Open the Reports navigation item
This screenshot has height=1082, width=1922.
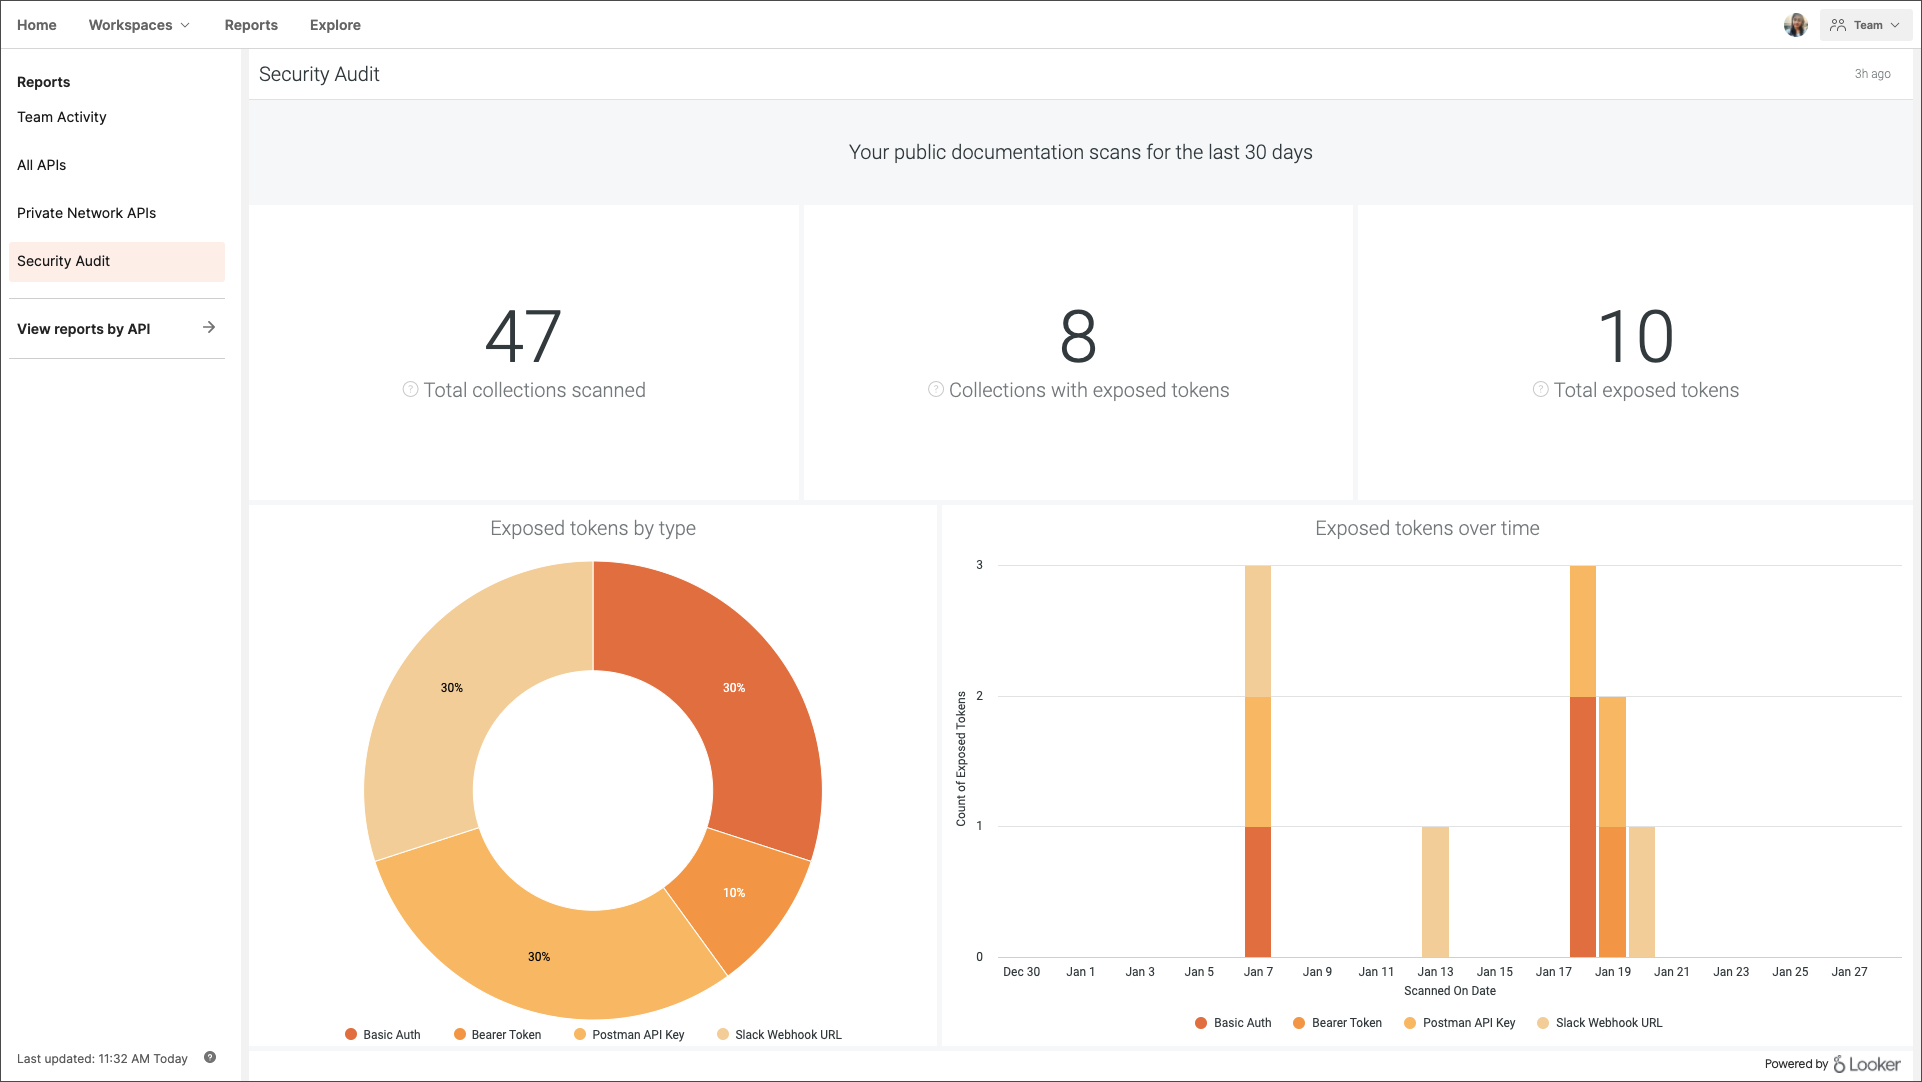point(251,25)
